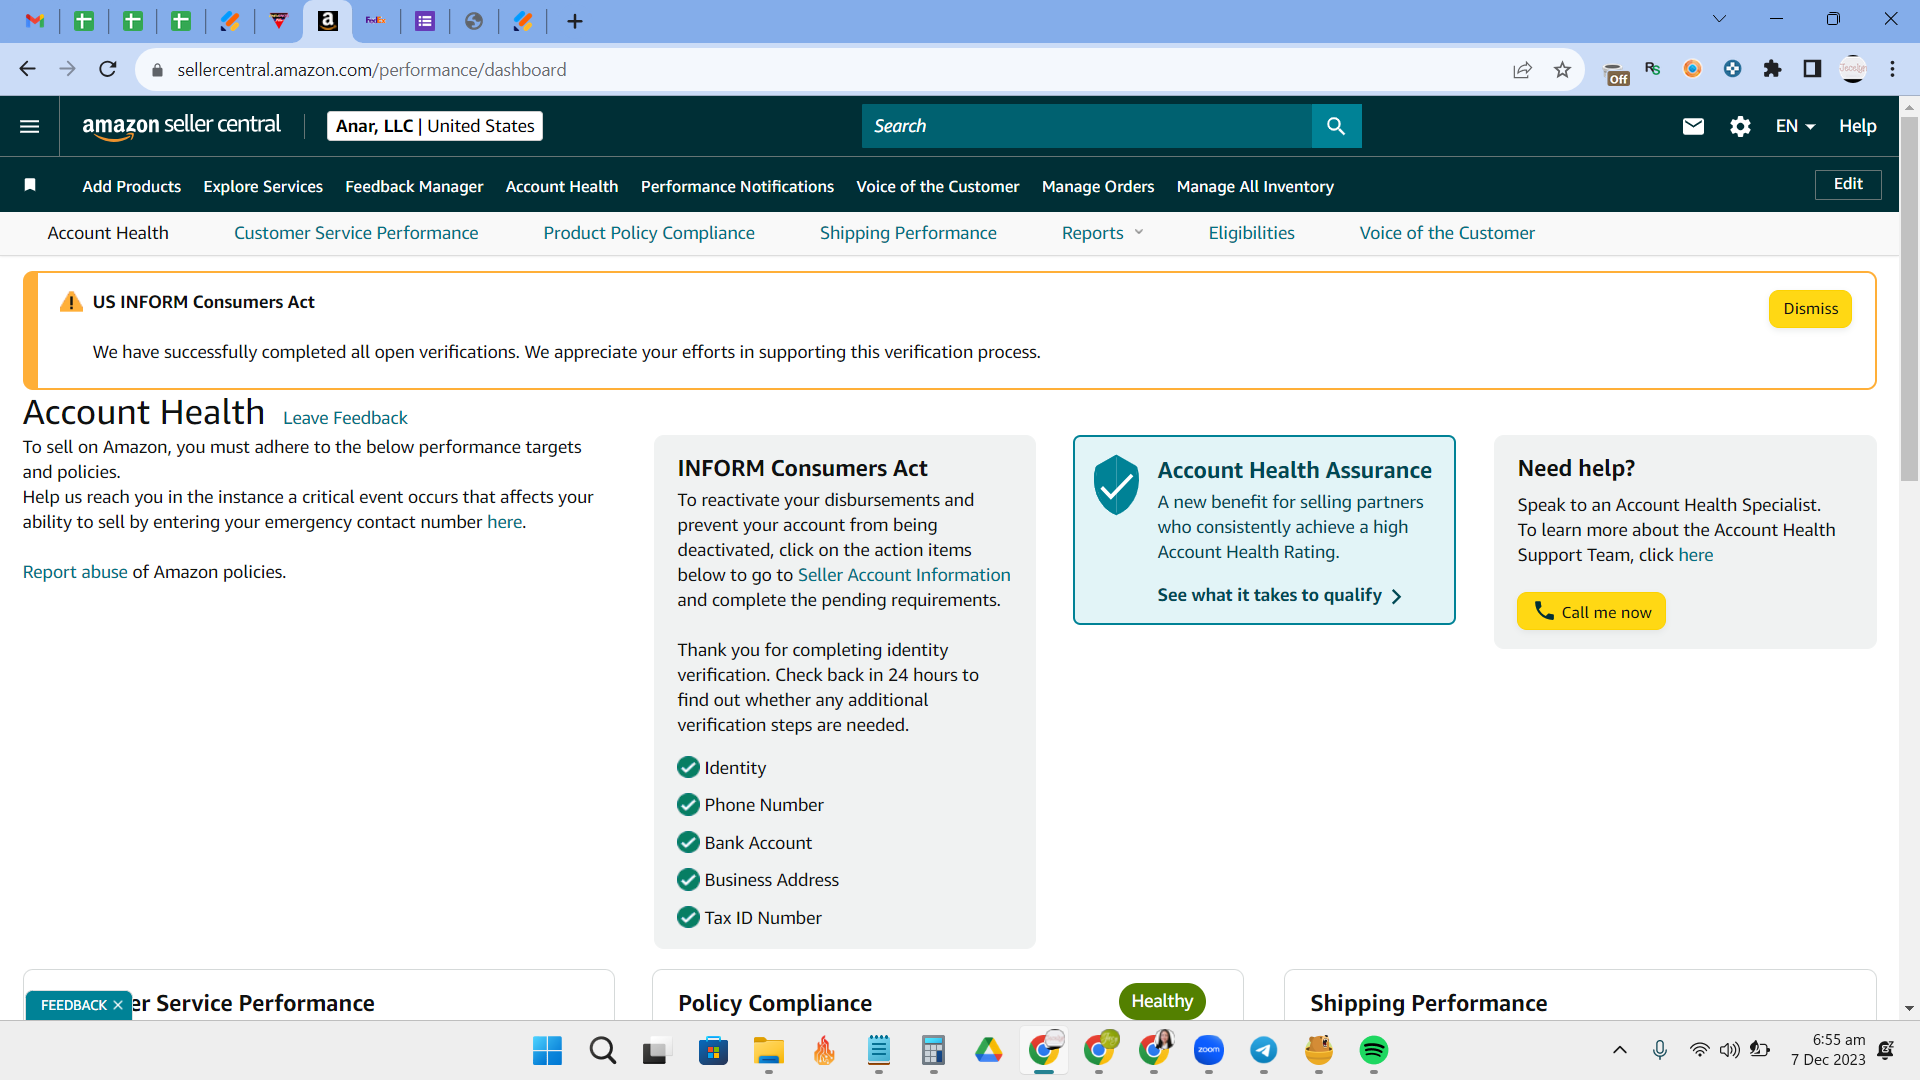
Task: Show hidden system tray icons
Action: coord(1620,1050)
